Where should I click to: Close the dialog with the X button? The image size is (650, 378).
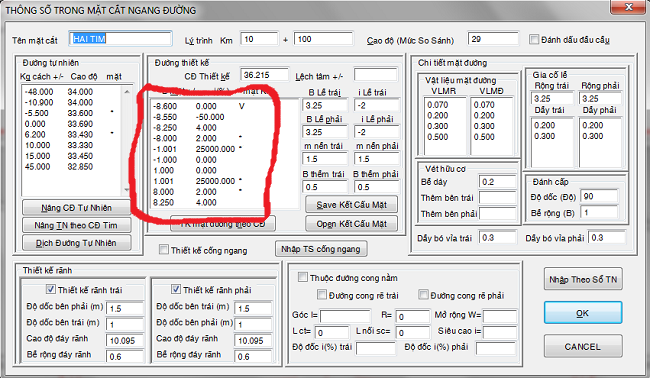coord(629,7)
